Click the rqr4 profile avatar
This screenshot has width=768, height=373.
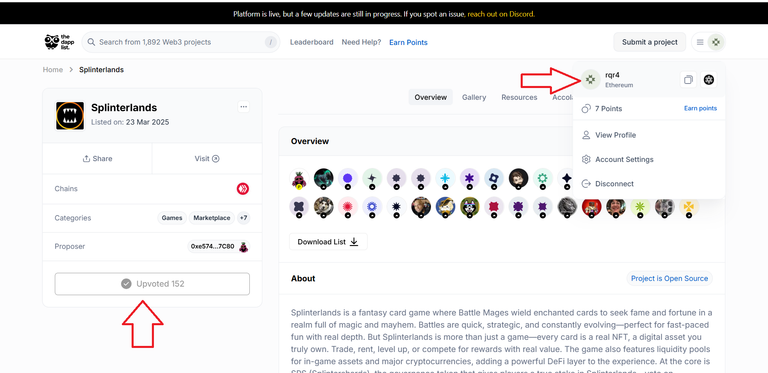click(x=591, y=79)
